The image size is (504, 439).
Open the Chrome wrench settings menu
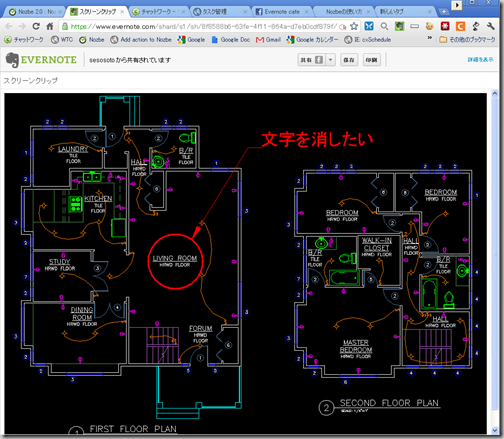coord(490,26)
